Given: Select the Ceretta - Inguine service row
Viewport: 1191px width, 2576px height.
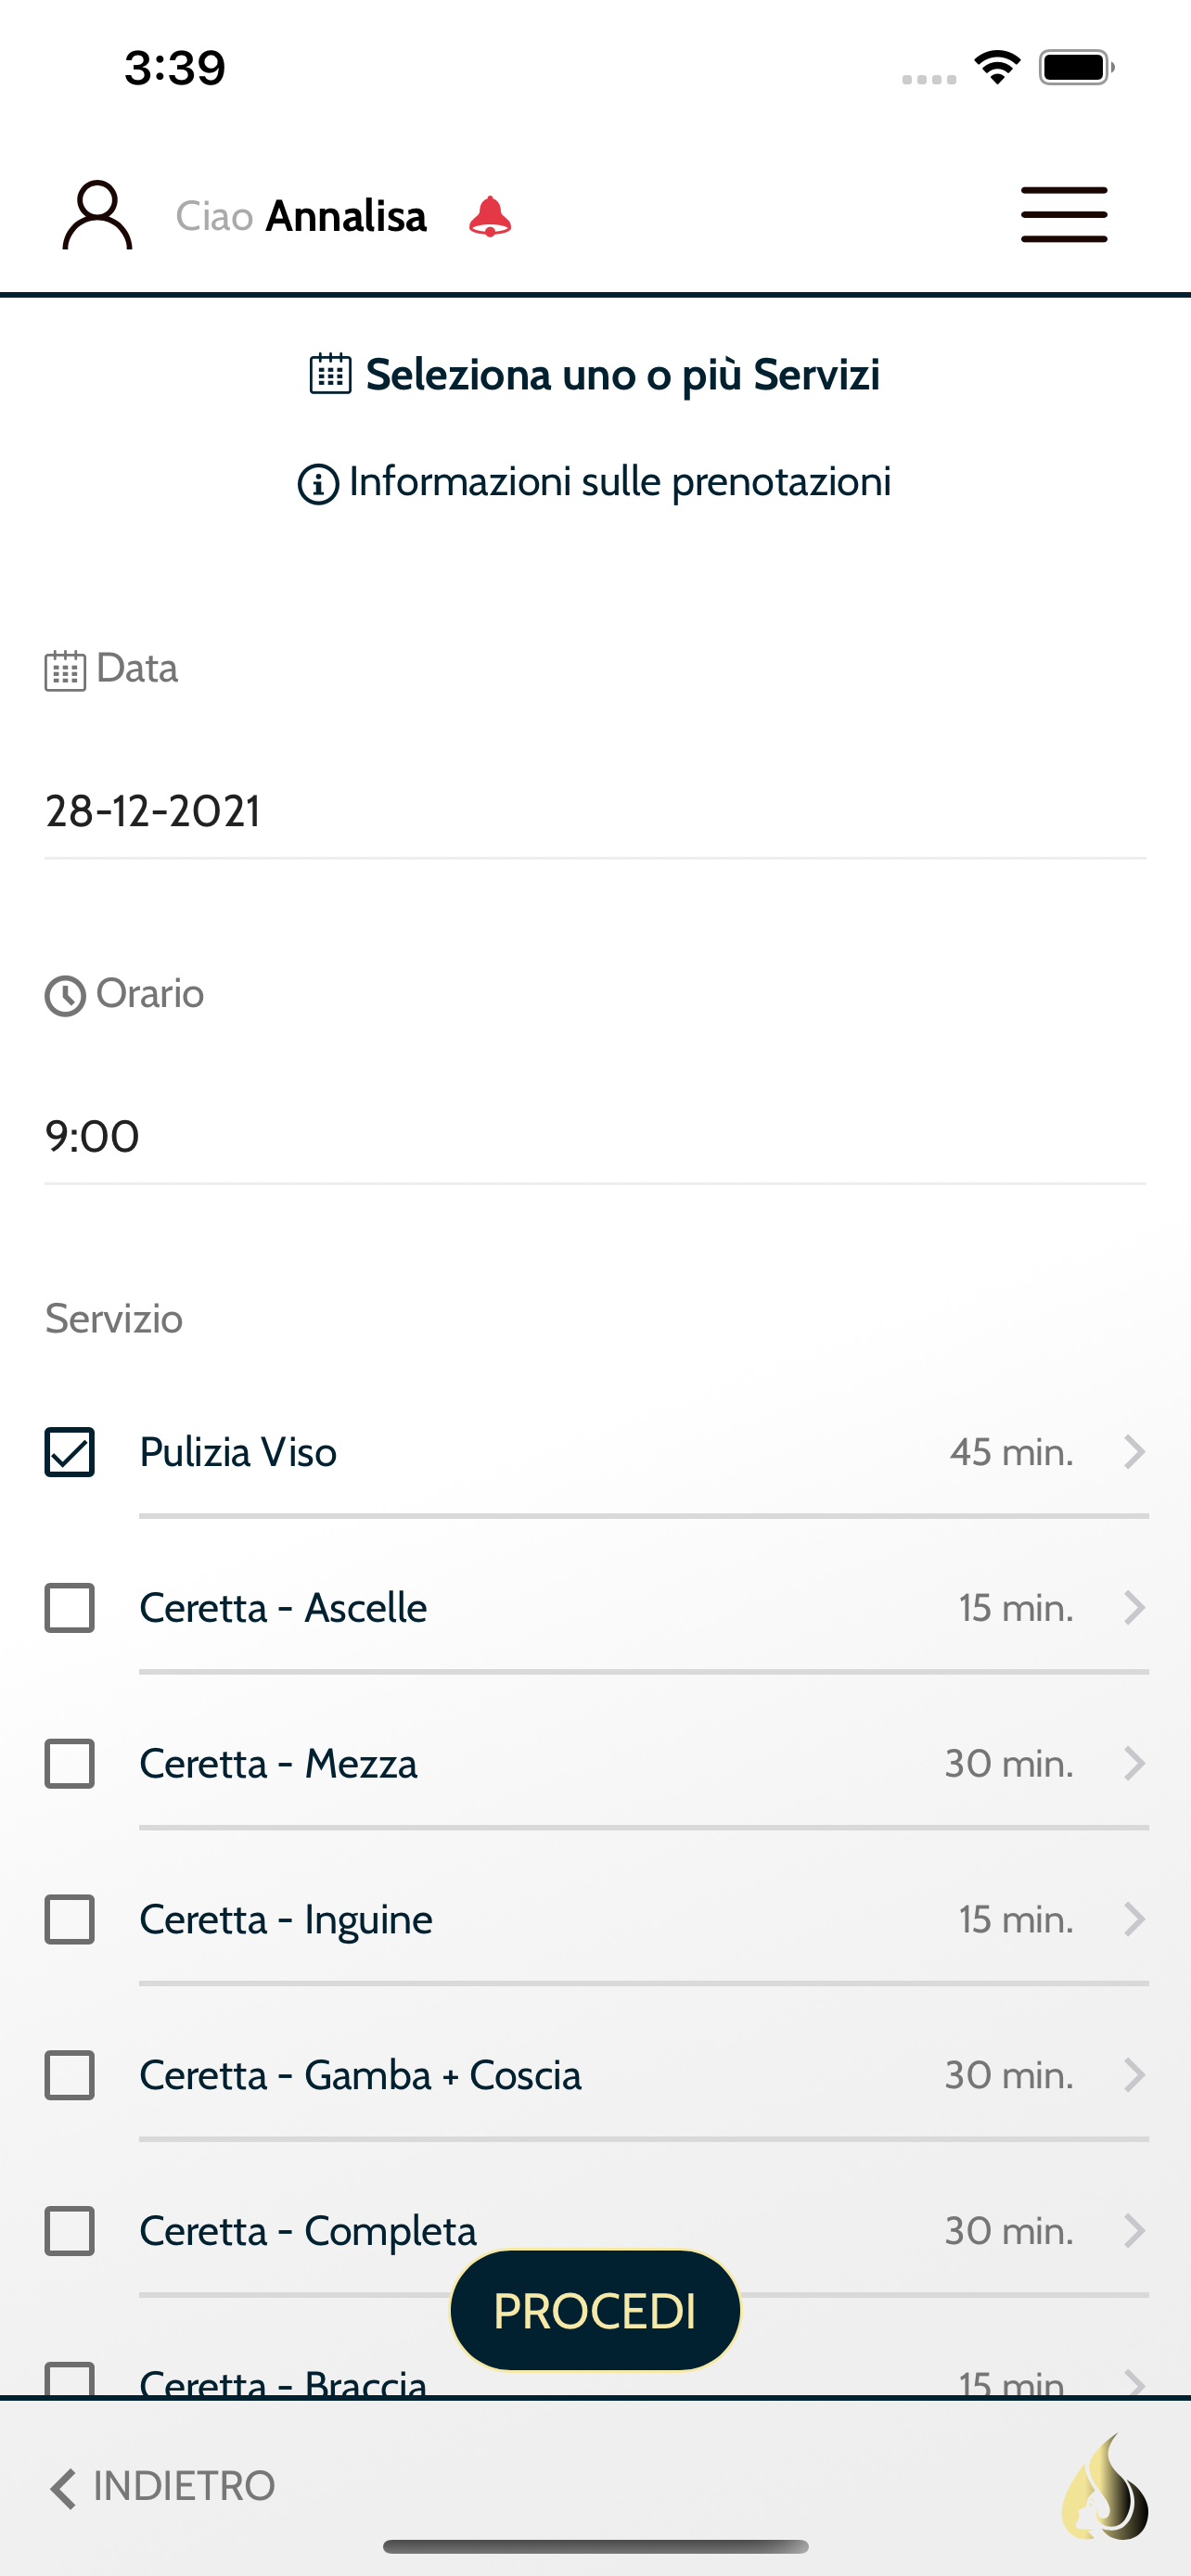Looking at the screenshot, I should pos(596,1919).
